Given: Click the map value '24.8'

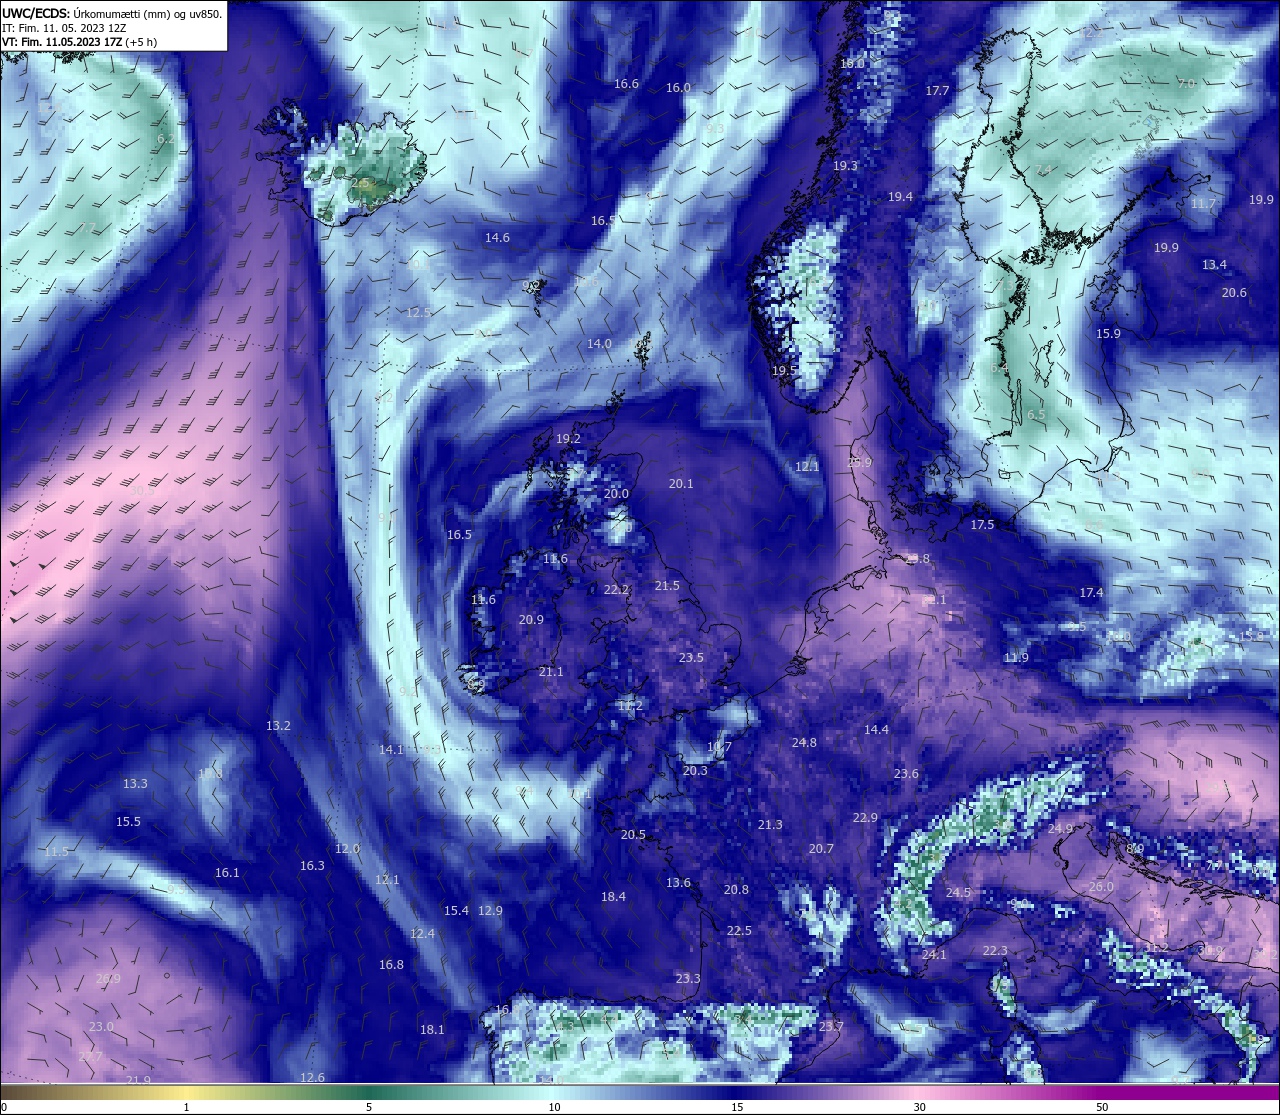Looking at the screenshot, I should tap(804, 743).
